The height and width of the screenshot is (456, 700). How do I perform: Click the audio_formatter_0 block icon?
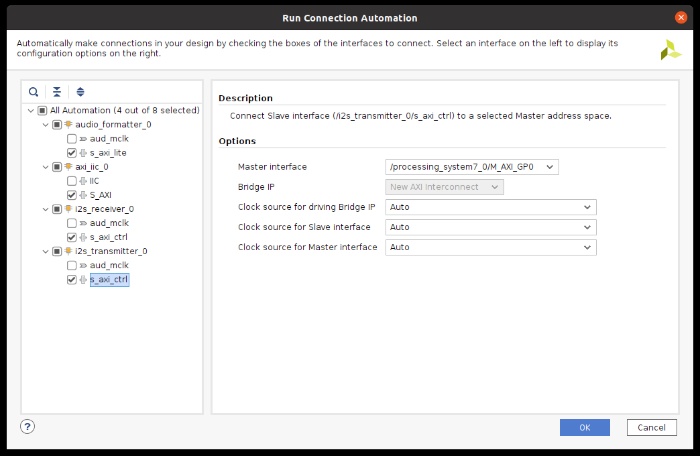point(68,124)
